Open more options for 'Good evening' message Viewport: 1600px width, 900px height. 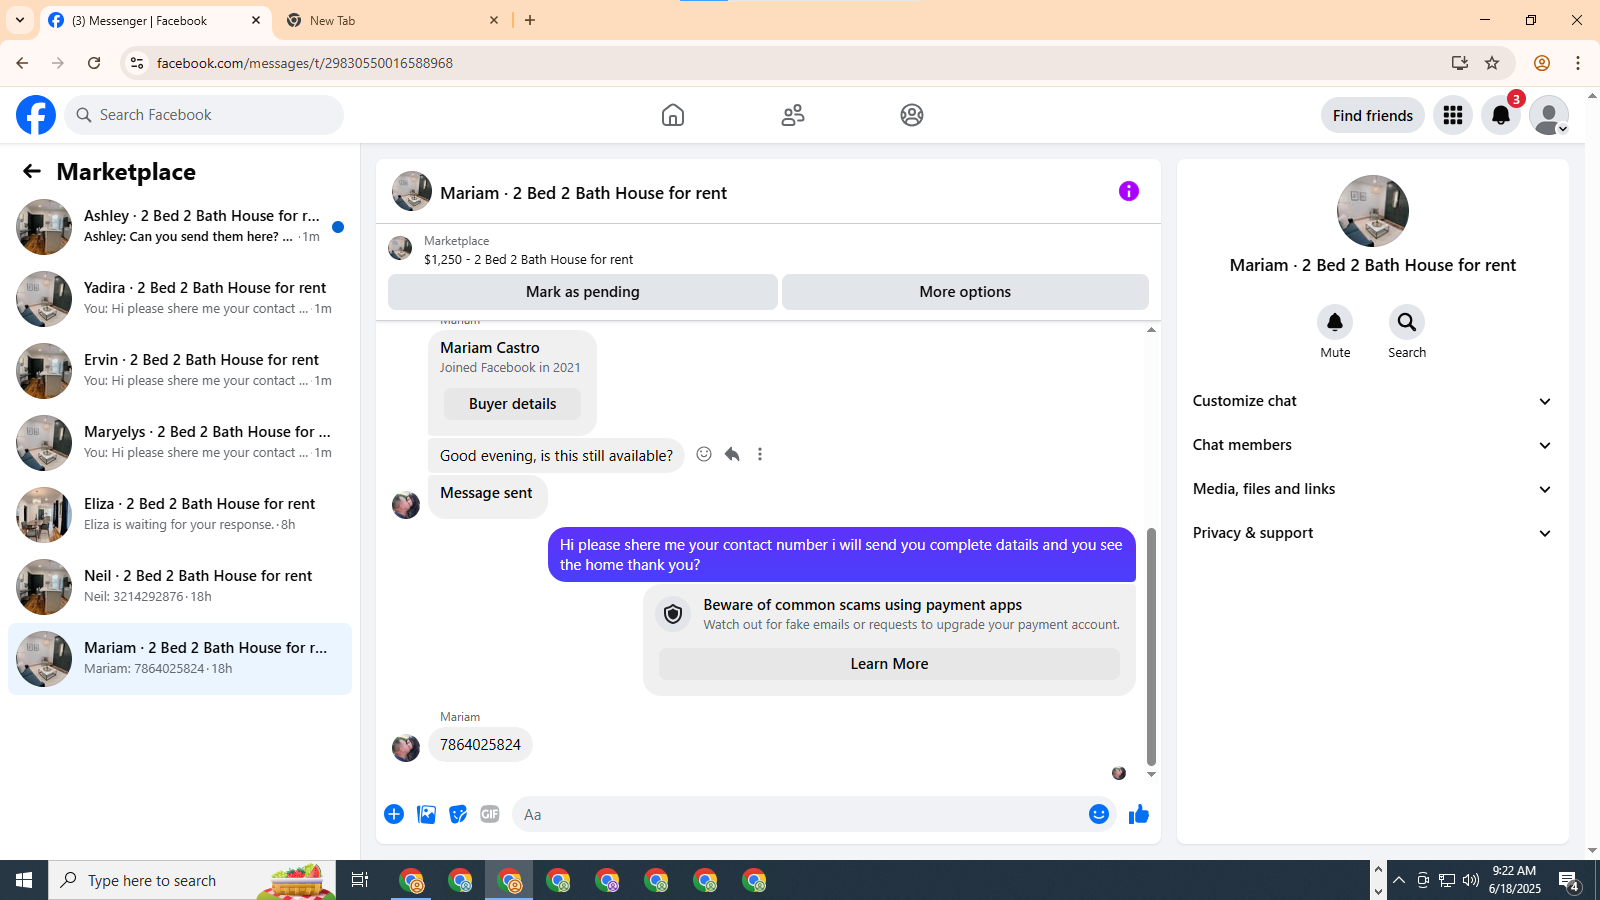point(760,454)
